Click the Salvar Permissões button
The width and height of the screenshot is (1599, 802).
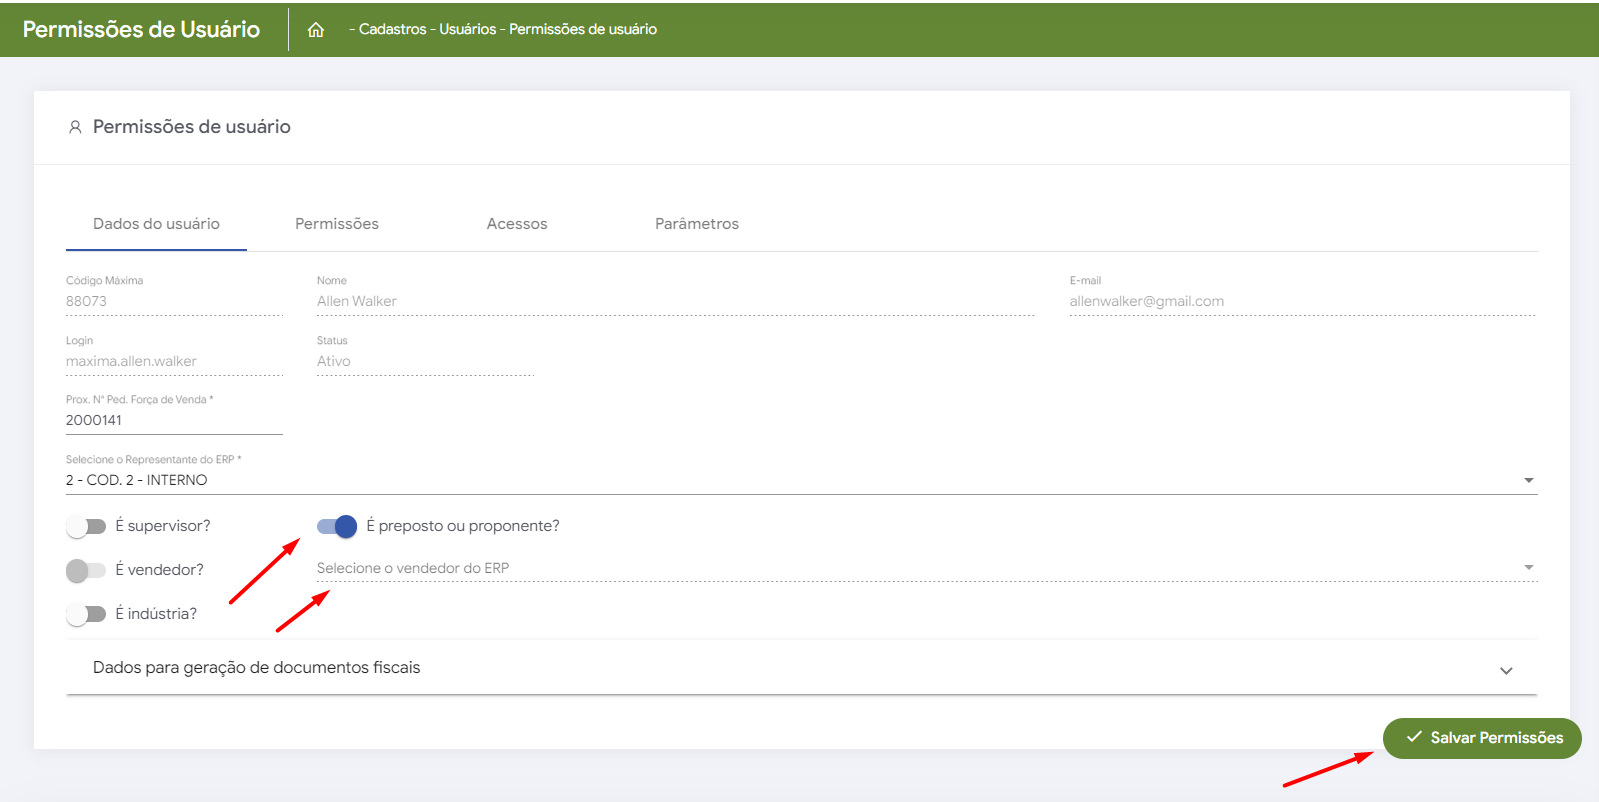pyautogui.click(x=1482, y=738)
